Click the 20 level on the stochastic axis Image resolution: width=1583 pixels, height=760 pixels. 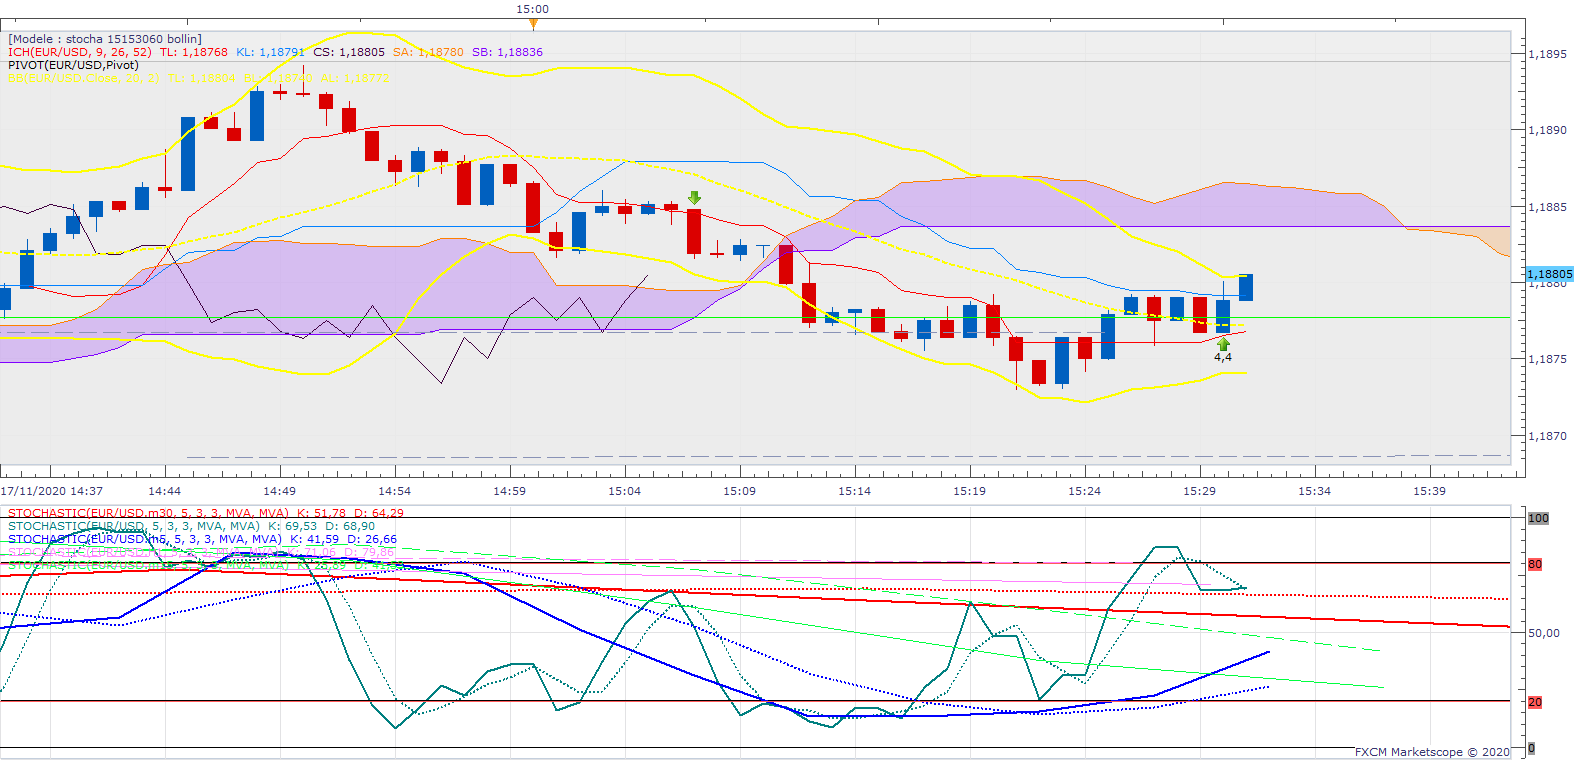click(1535, 702)
